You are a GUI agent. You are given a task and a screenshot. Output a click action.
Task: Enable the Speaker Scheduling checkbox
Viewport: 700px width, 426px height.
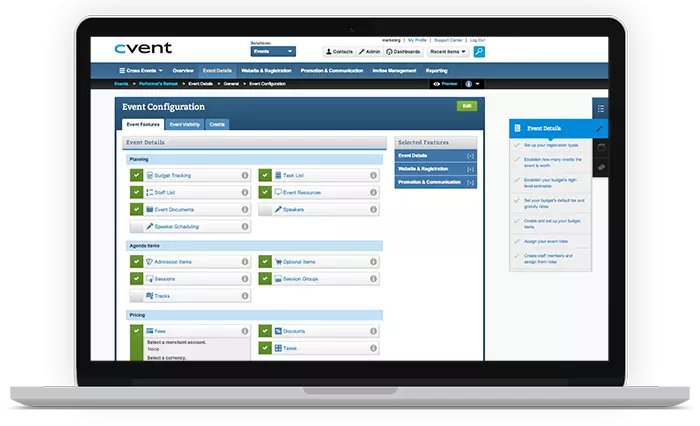coord(136,227)
